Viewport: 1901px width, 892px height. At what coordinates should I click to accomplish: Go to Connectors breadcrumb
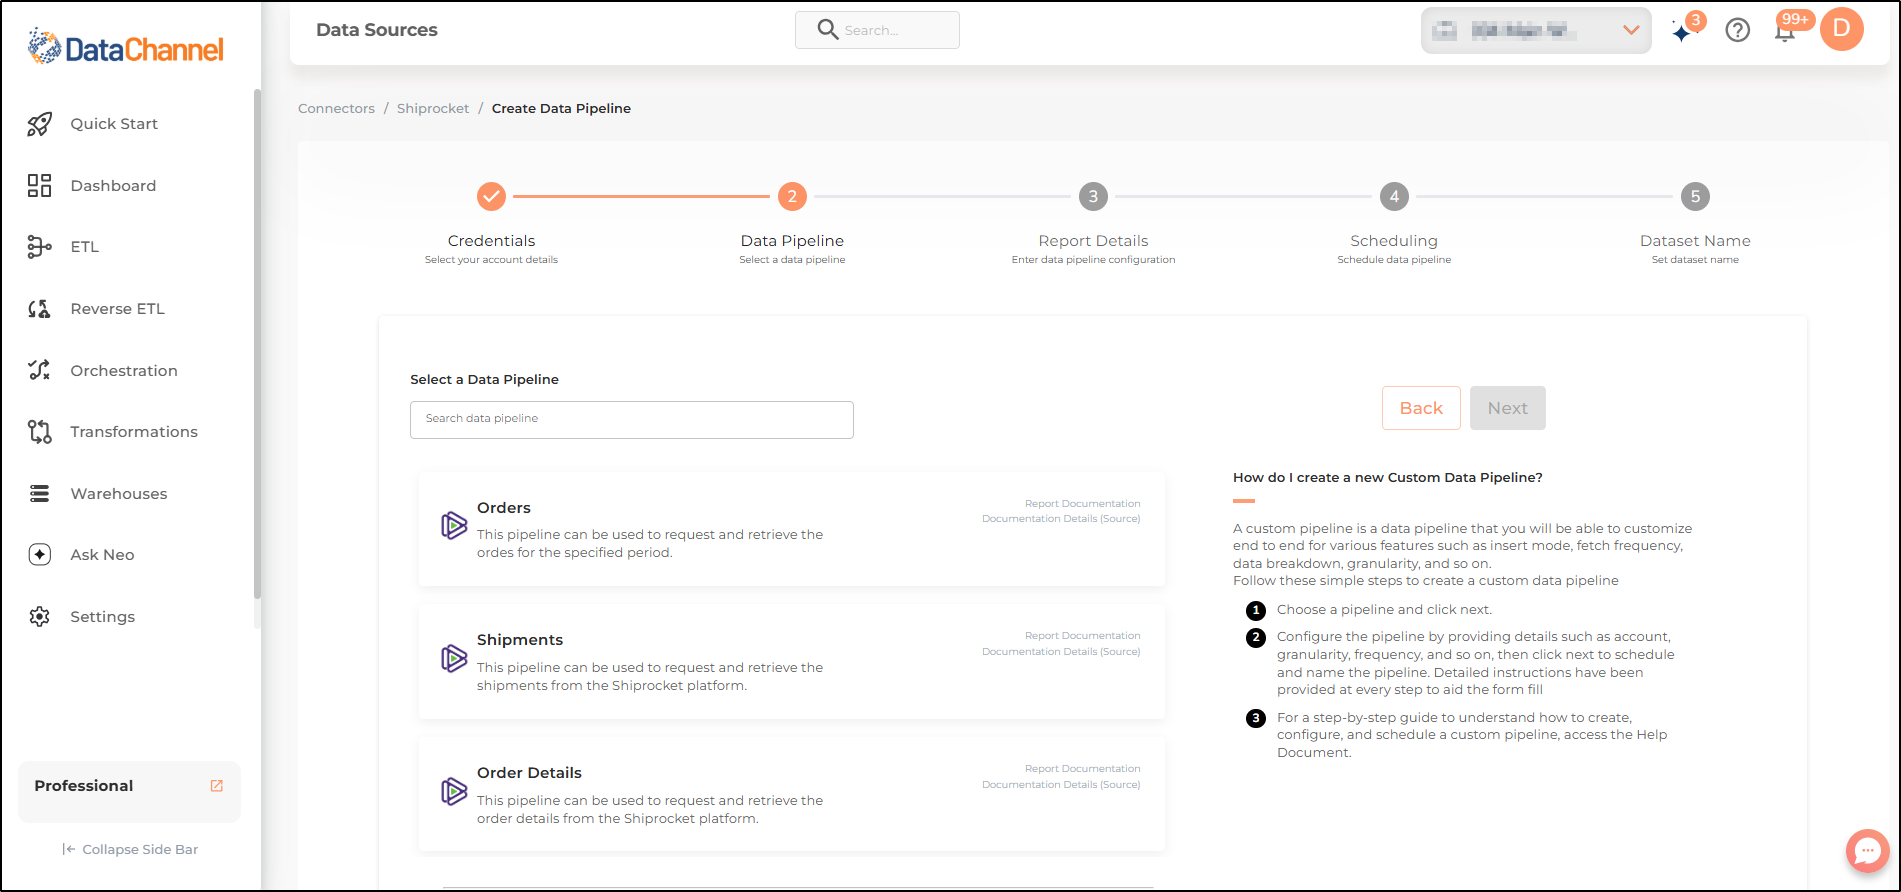point(336,108)
